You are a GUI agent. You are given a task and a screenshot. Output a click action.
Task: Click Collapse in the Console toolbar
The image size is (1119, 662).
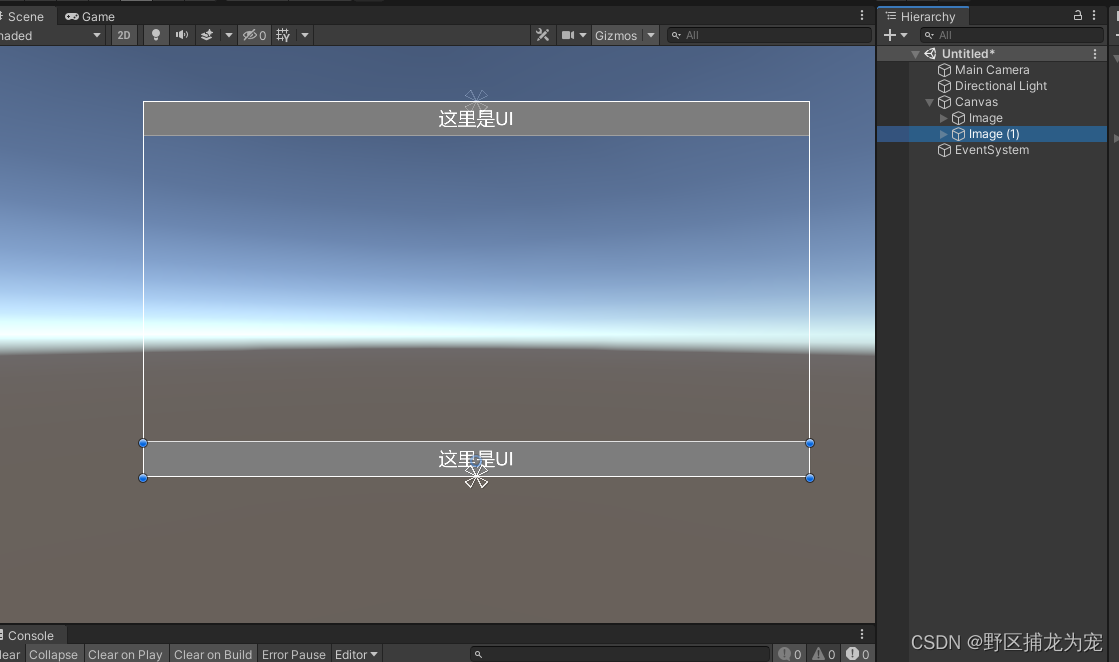coord(53,654)
